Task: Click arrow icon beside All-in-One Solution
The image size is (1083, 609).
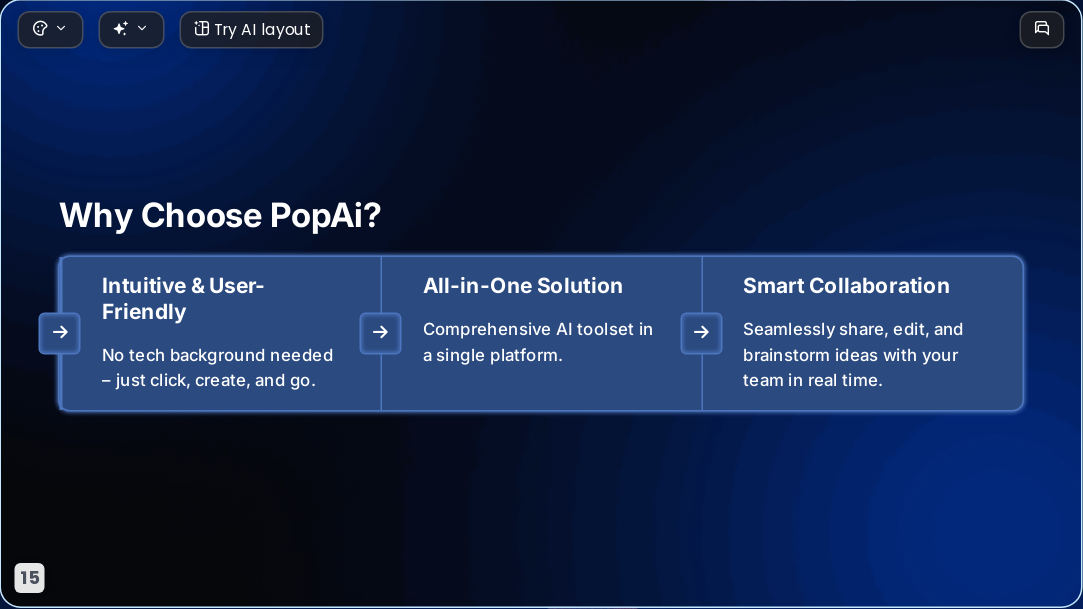Action: pos(381,333)
